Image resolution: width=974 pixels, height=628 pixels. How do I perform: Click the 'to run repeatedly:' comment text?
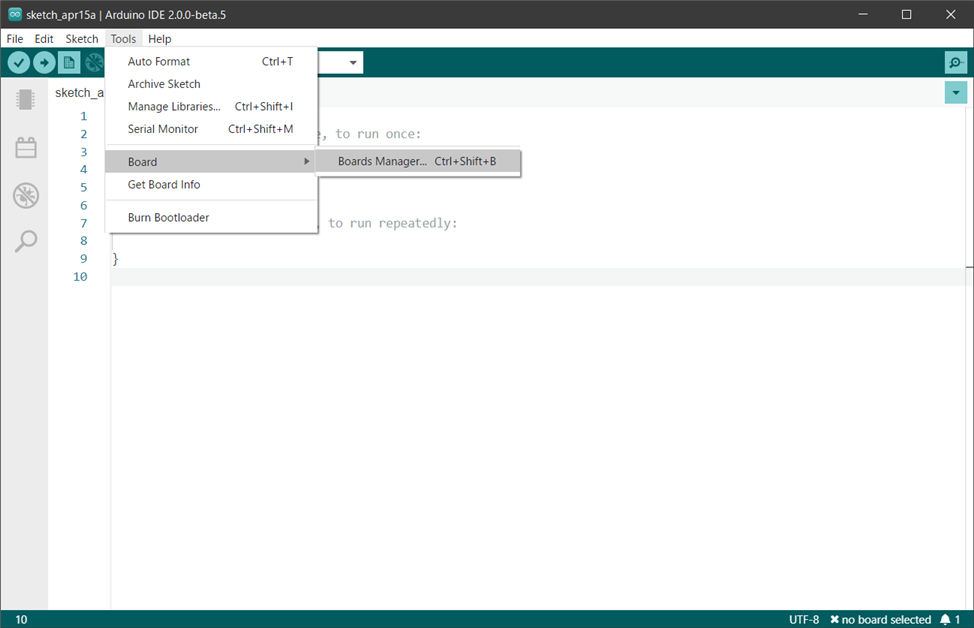click(393, 223)
